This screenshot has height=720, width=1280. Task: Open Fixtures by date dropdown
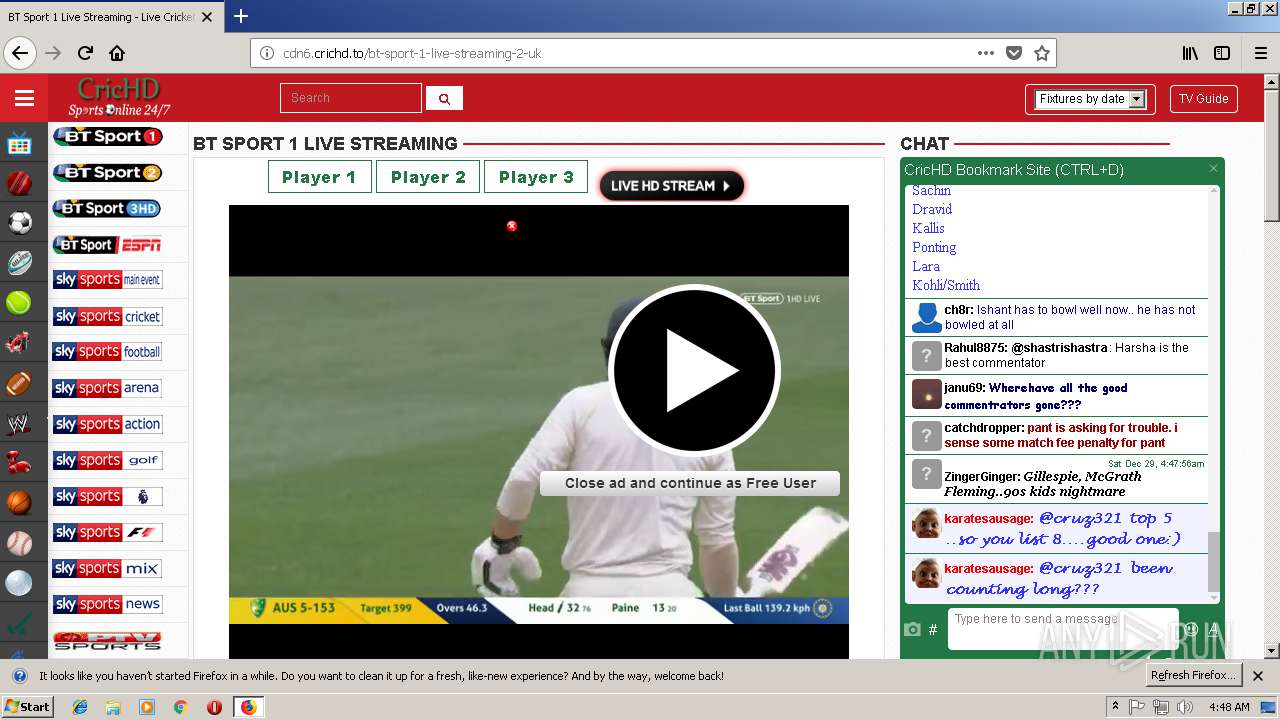1091,99
